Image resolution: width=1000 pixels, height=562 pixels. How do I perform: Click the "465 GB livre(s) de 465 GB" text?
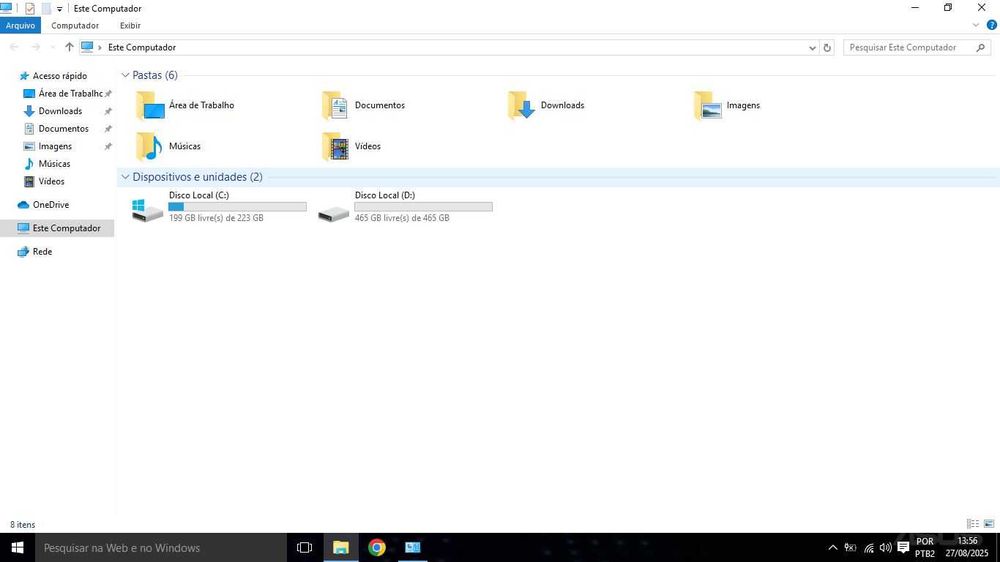402,218
